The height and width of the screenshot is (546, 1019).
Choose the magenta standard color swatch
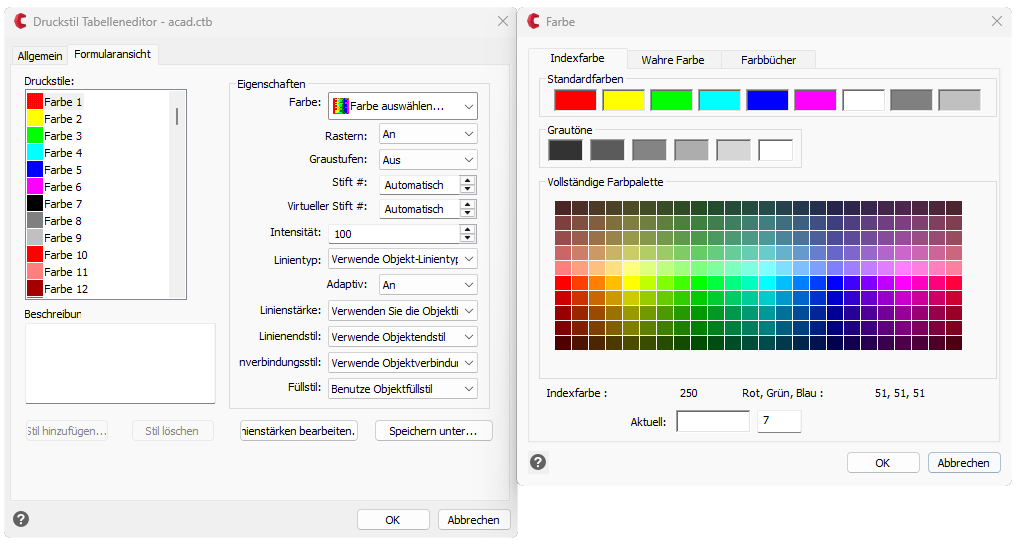815,100
